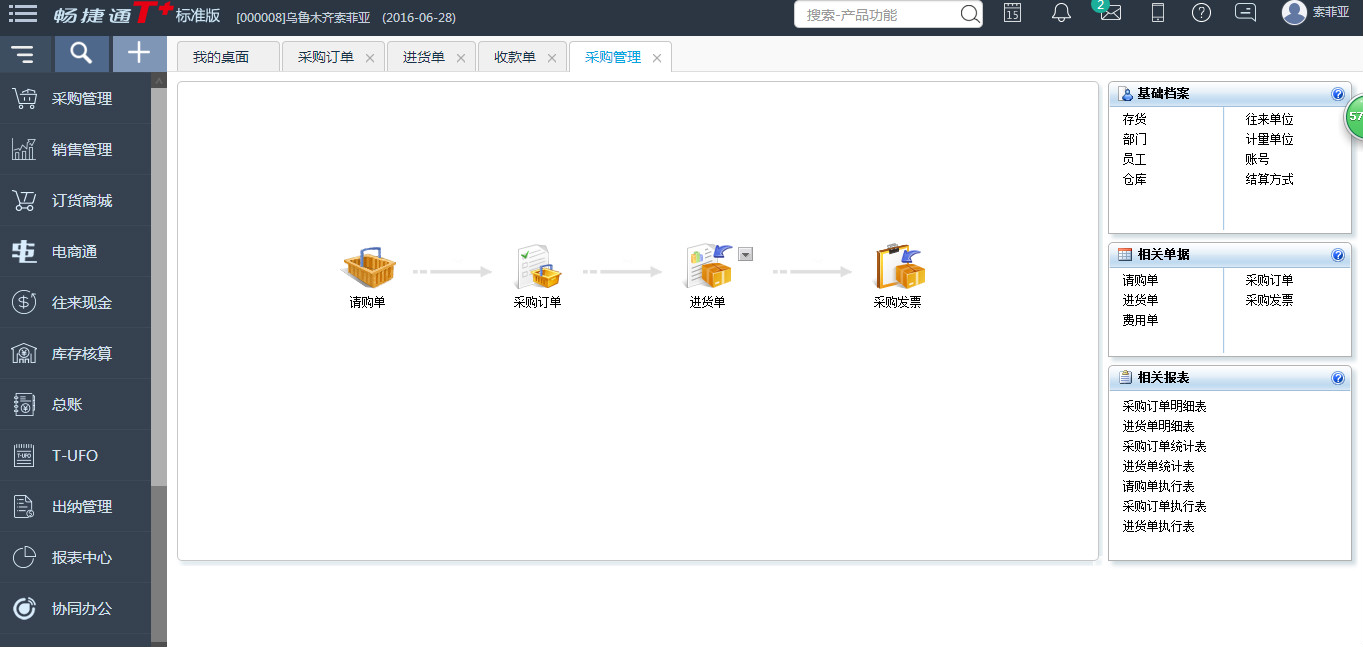The height and width of the screenshot is (647, 1363).
Task: Open 账号 link
Action: [x=1257, y=159]
